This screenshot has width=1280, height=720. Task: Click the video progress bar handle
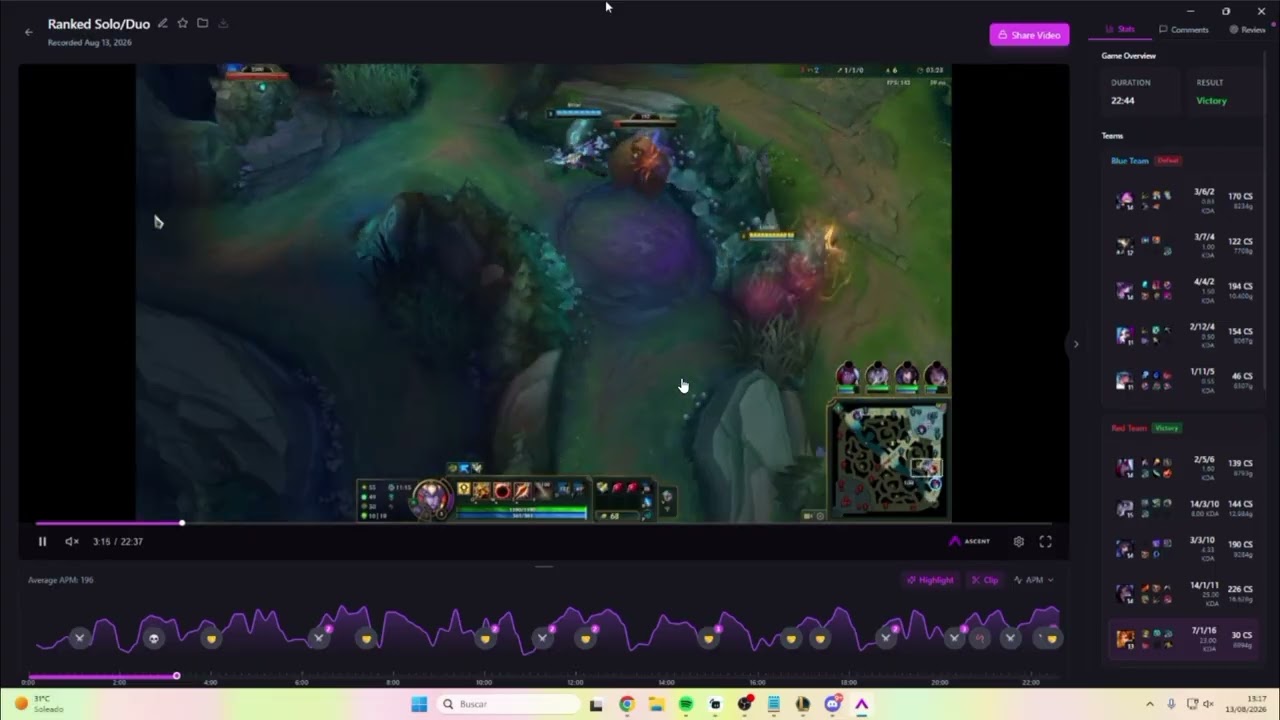(182, 523)
